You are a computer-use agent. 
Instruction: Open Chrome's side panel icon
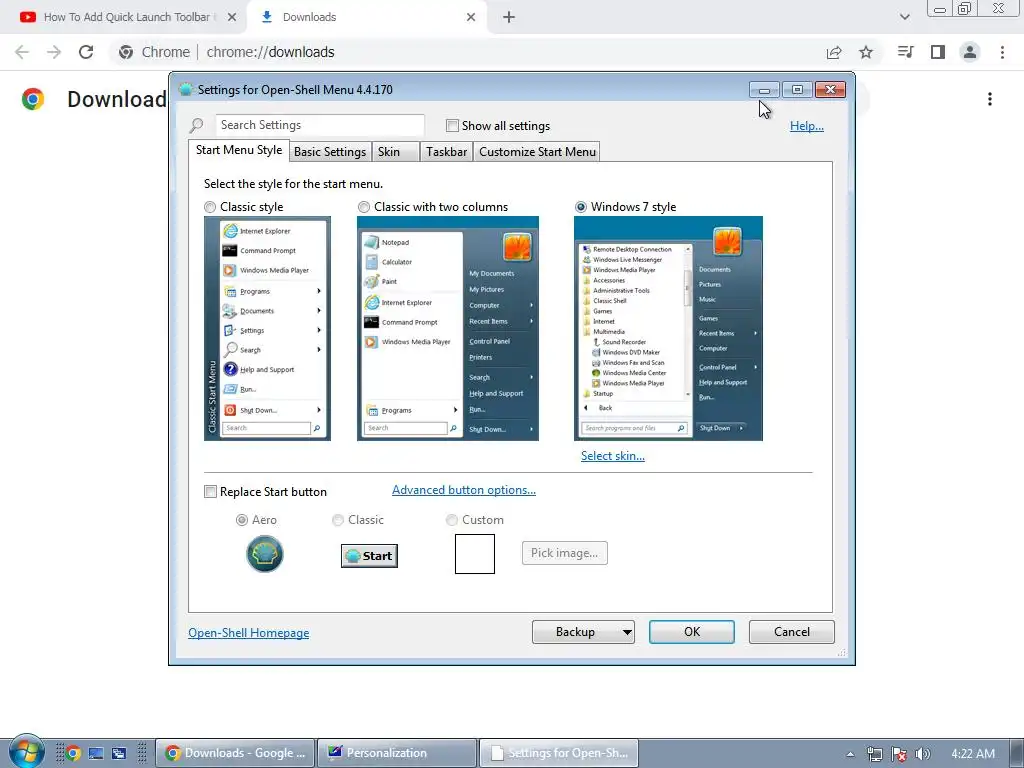938,52
